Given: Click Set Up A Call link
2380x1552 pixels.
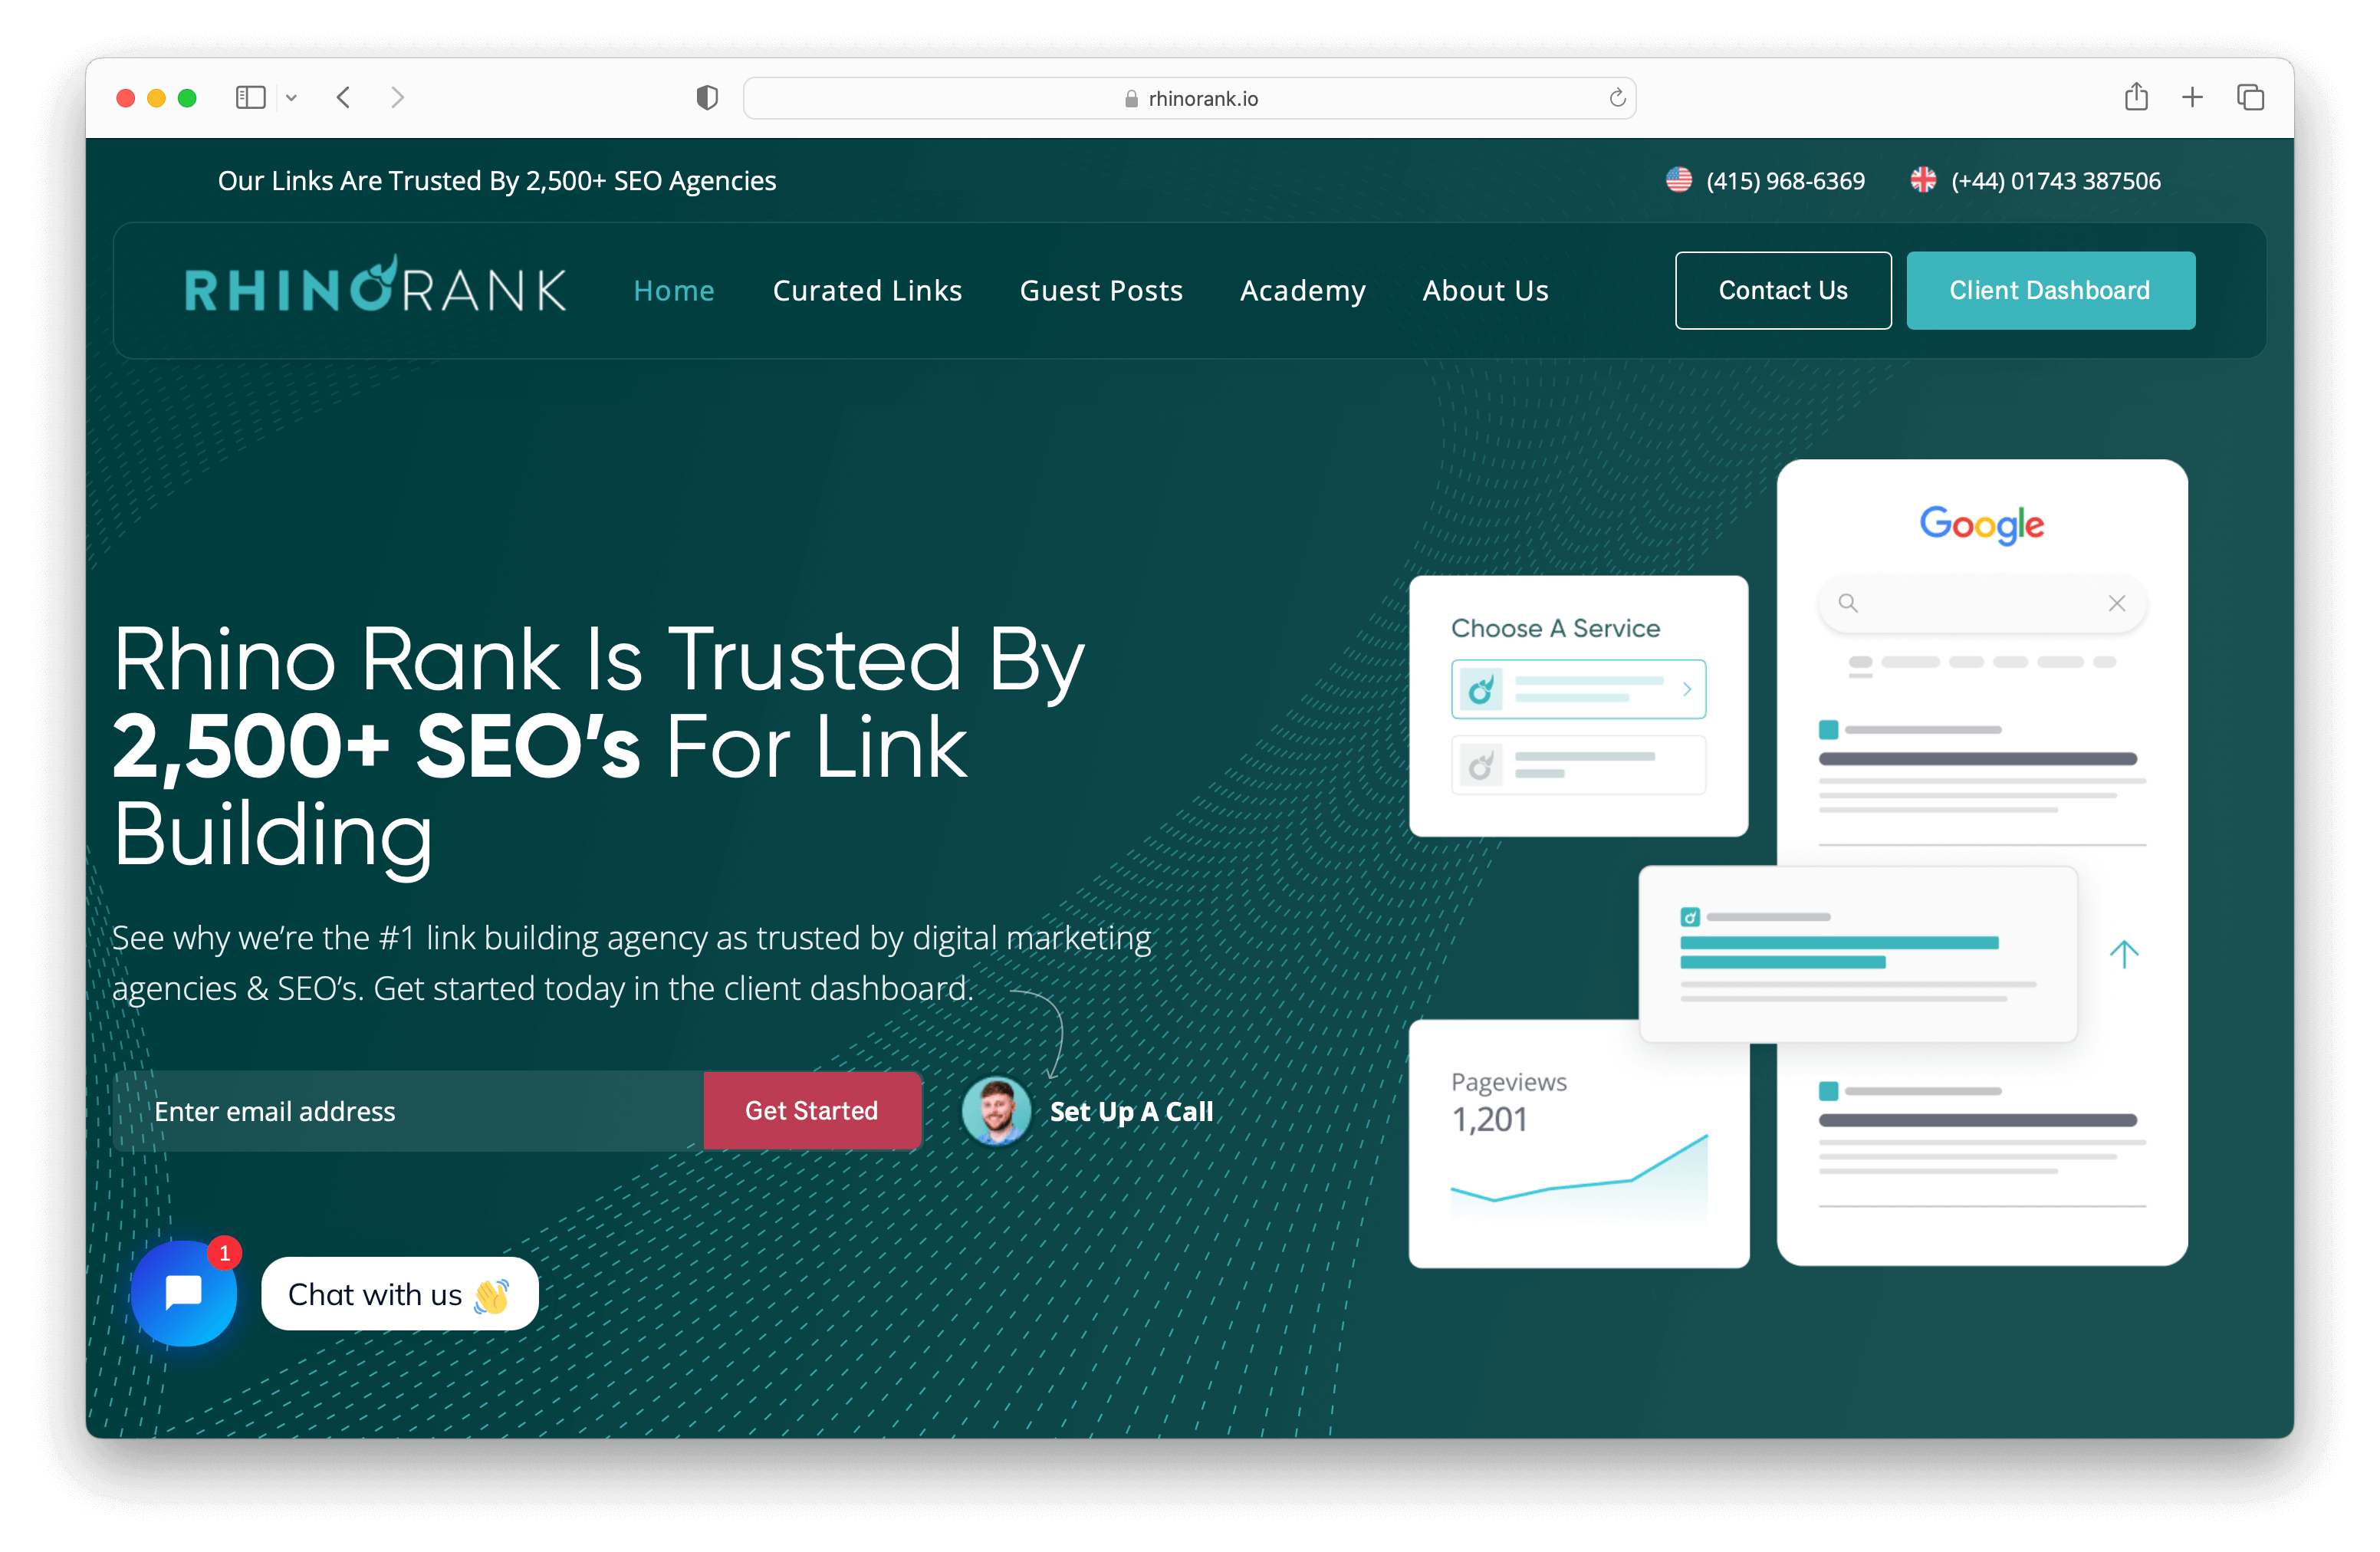Looking at the screenshot, I should click(1131, 1108).
